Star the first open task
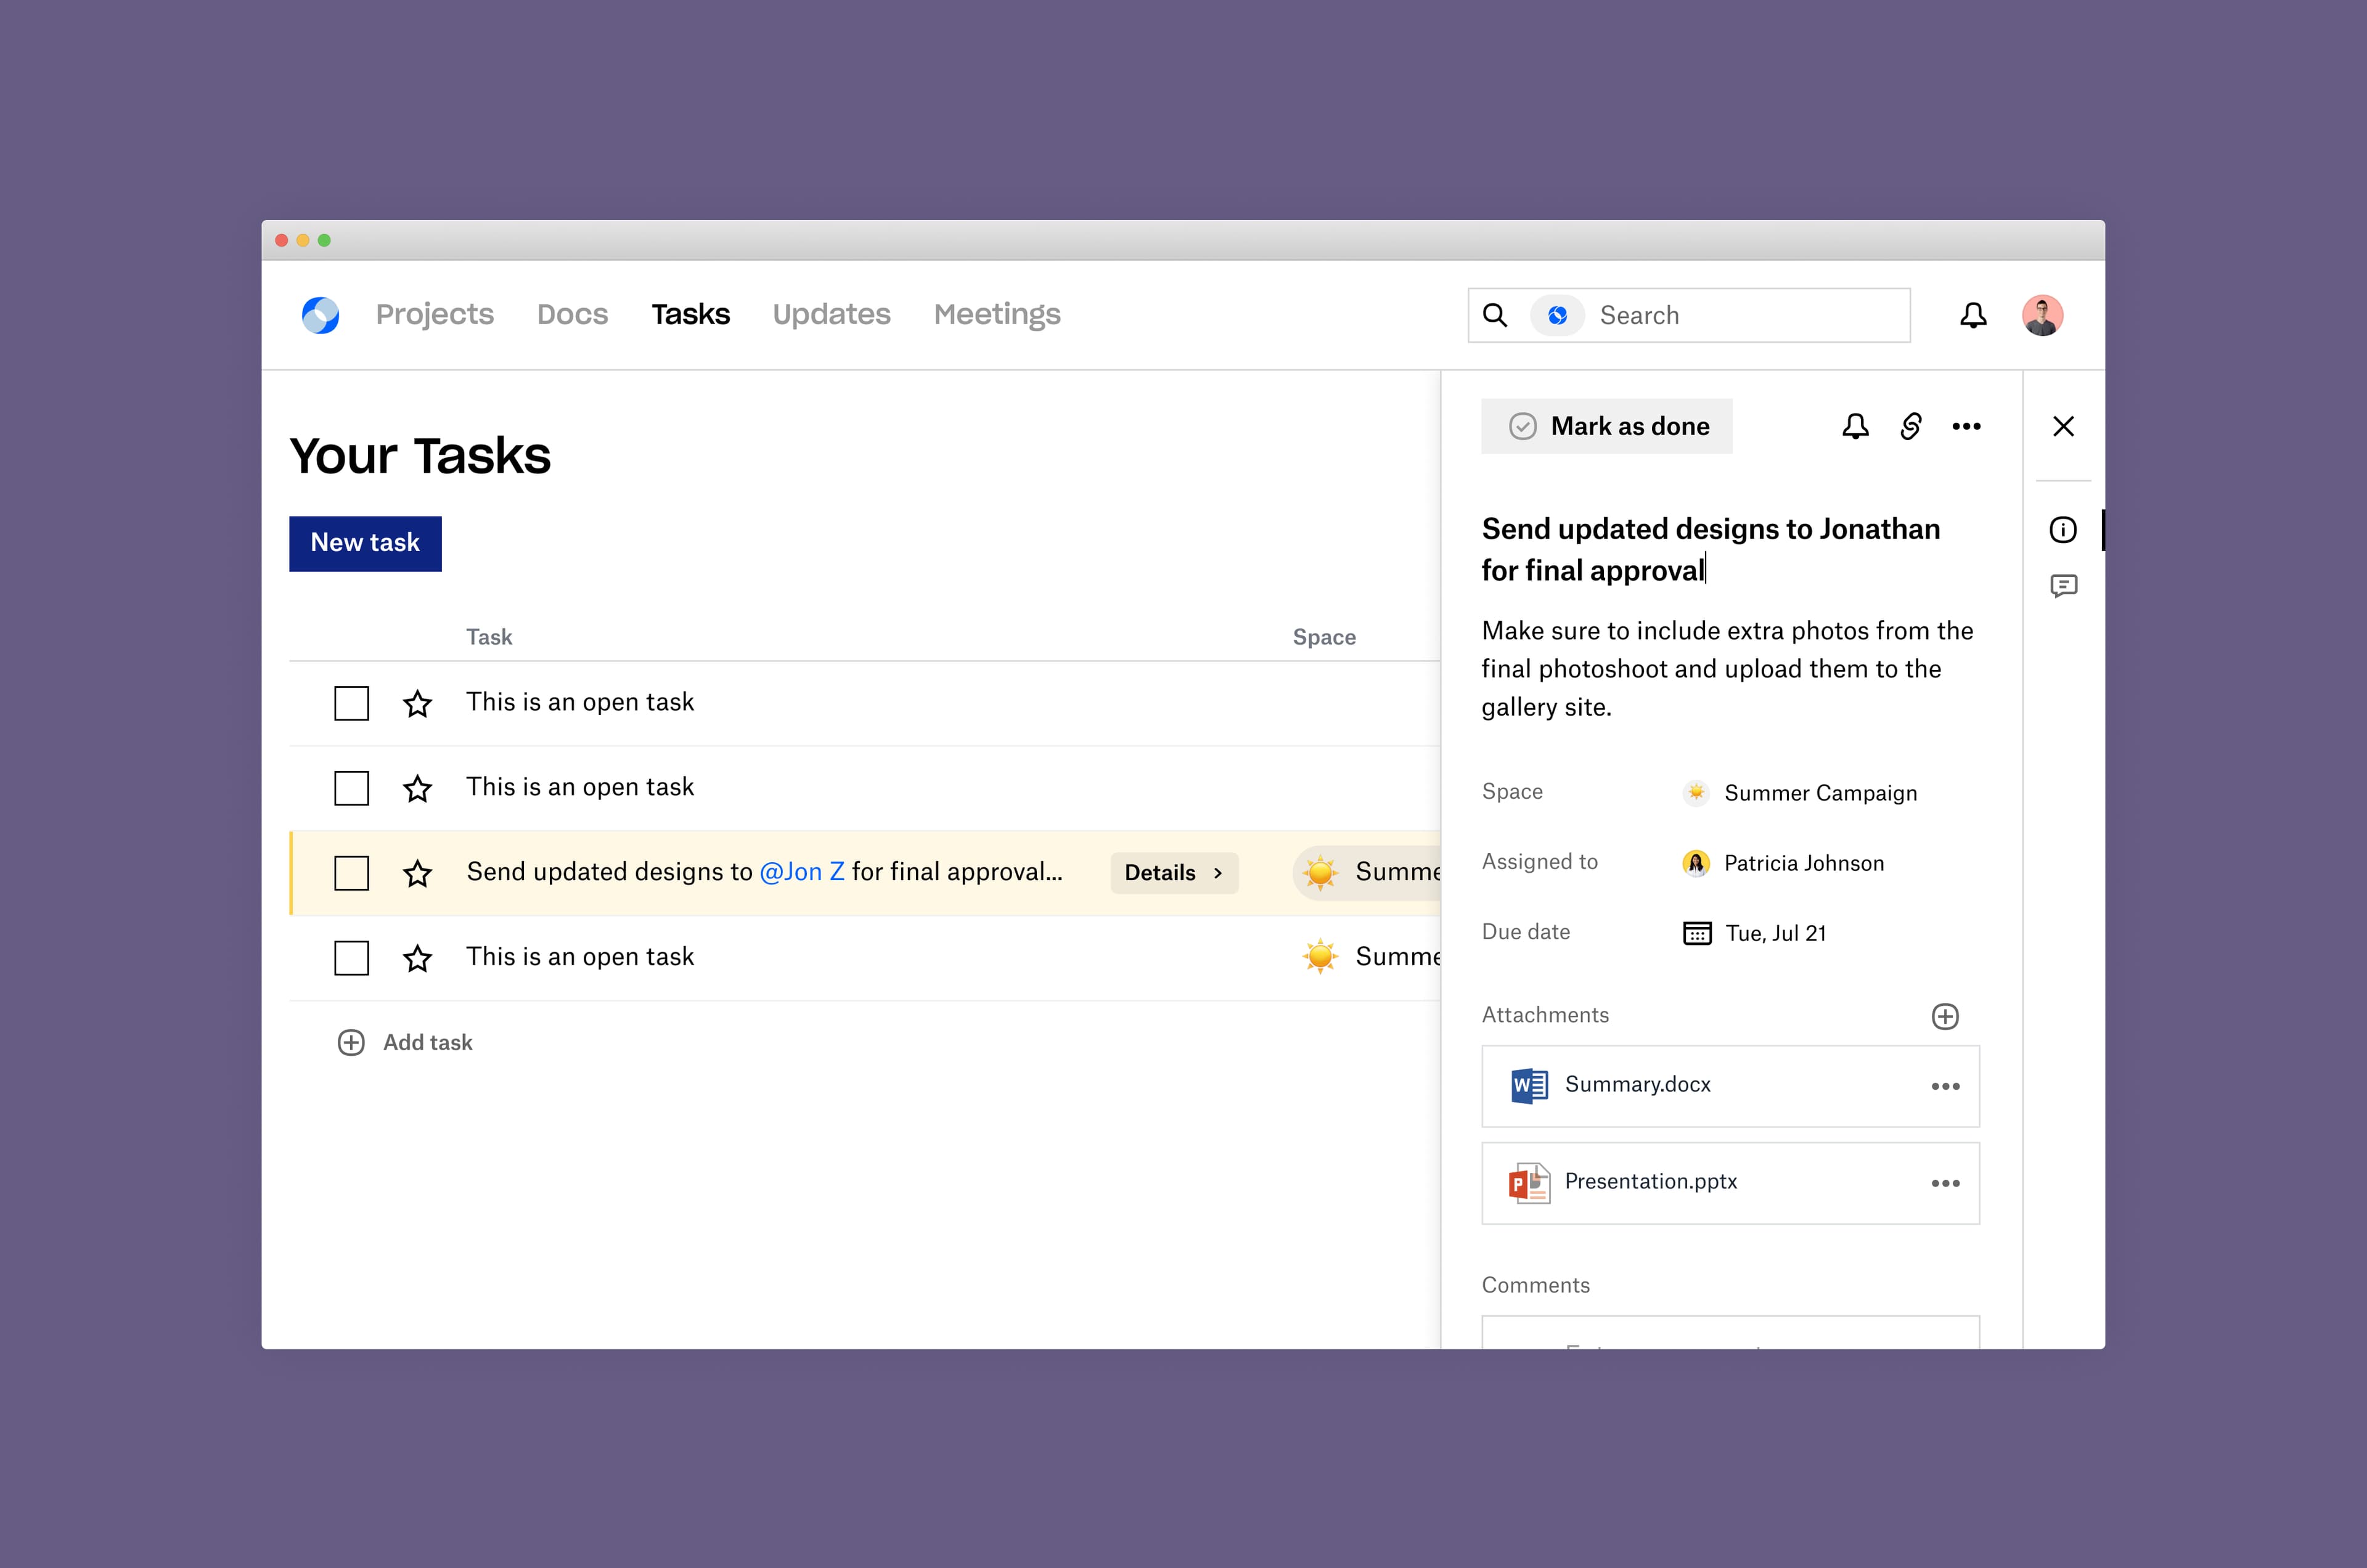2367x1568 pixels. [417, 703]
